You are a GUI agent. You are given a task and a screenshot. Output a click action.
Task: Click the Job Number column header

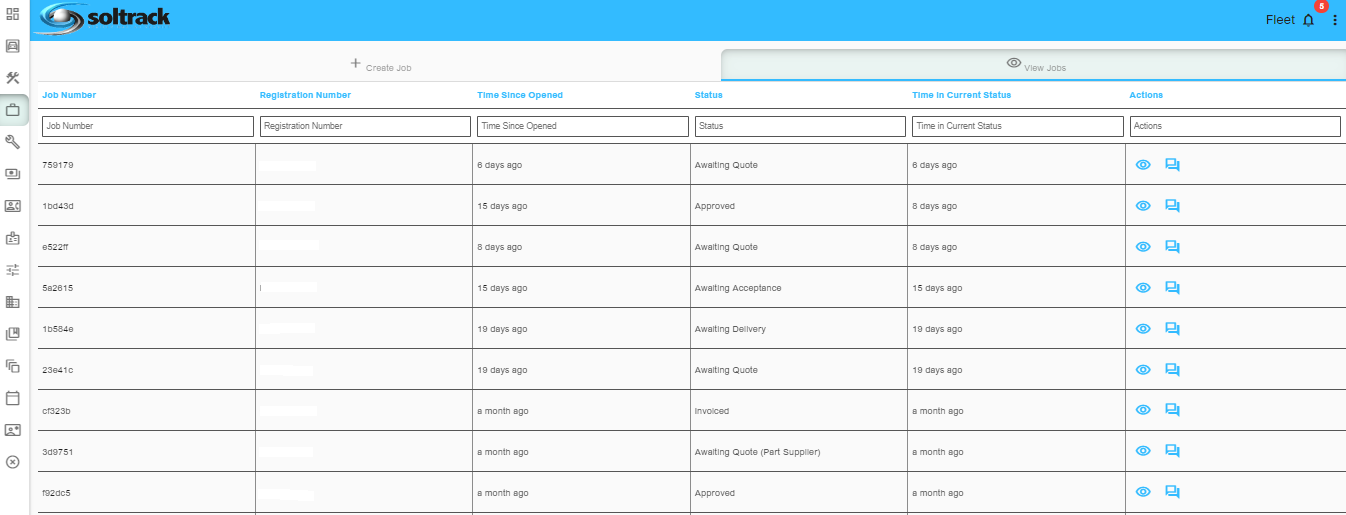pyautogui.click(x=69, y=95)
